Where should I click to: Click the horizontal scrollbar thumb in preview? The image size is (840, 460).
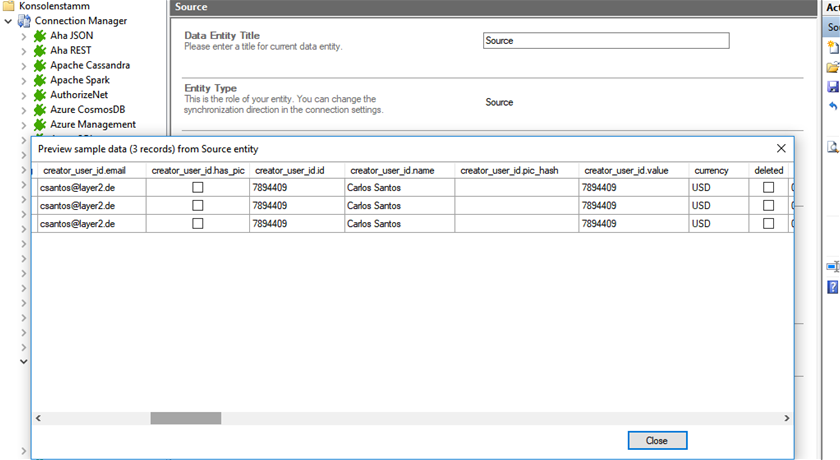(x=185, y=418)
